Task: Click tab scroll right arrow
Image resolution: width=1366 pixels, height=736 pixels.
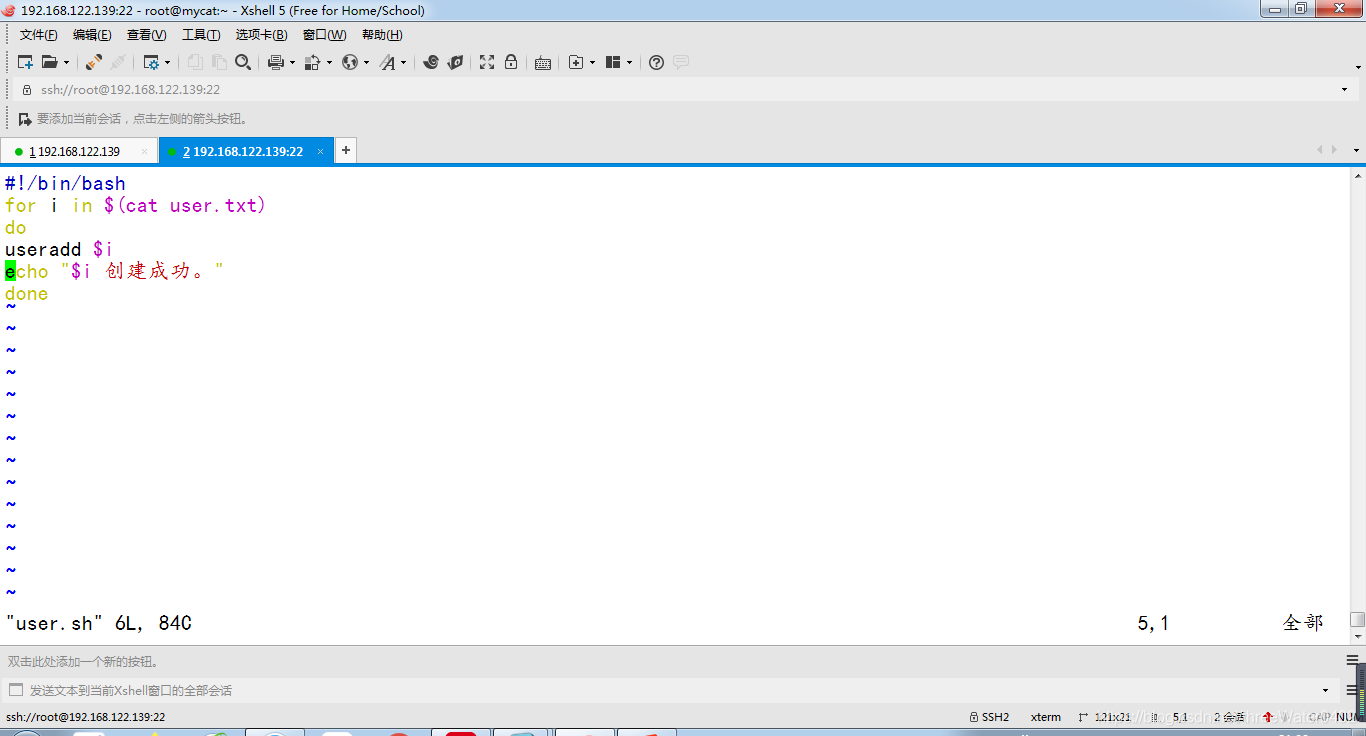Action: [1334, 150]
